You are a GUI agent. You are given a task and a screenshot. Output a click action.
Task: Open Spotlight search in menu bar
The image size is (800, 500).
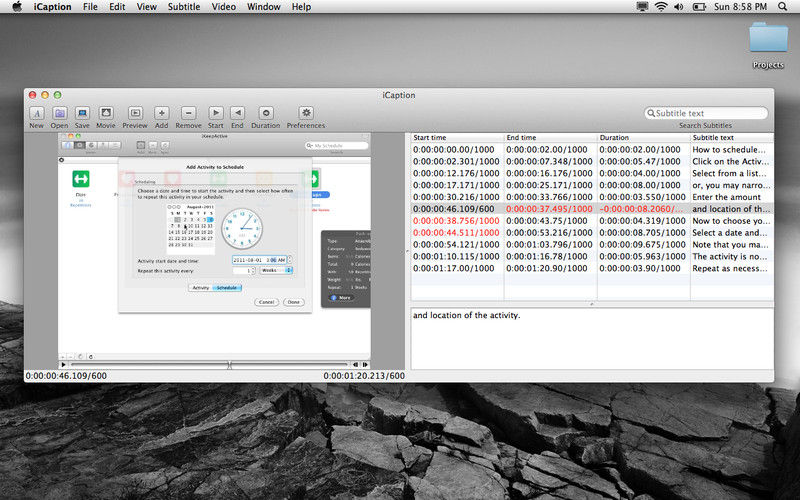click(x=783, y=7)
